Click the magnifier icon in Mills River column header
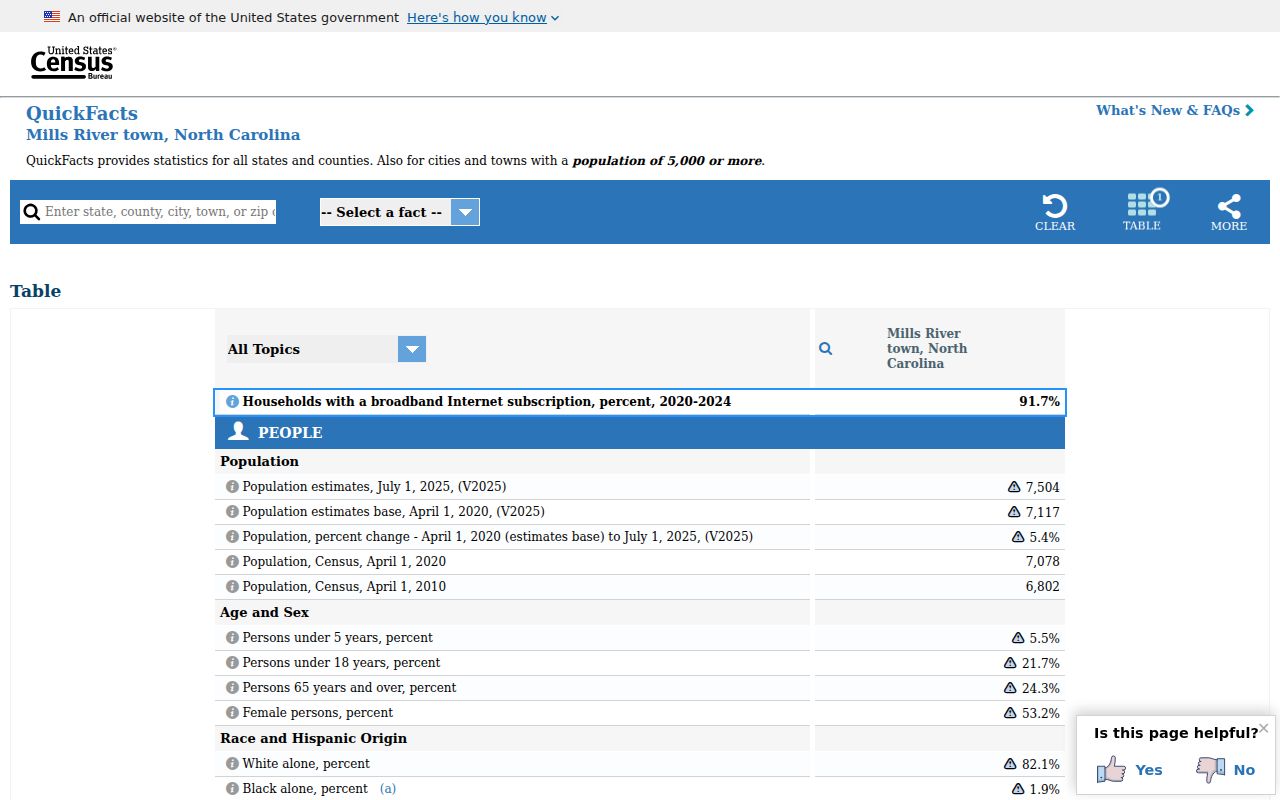This screenshot has width=1280, height=800. point(826,348)
